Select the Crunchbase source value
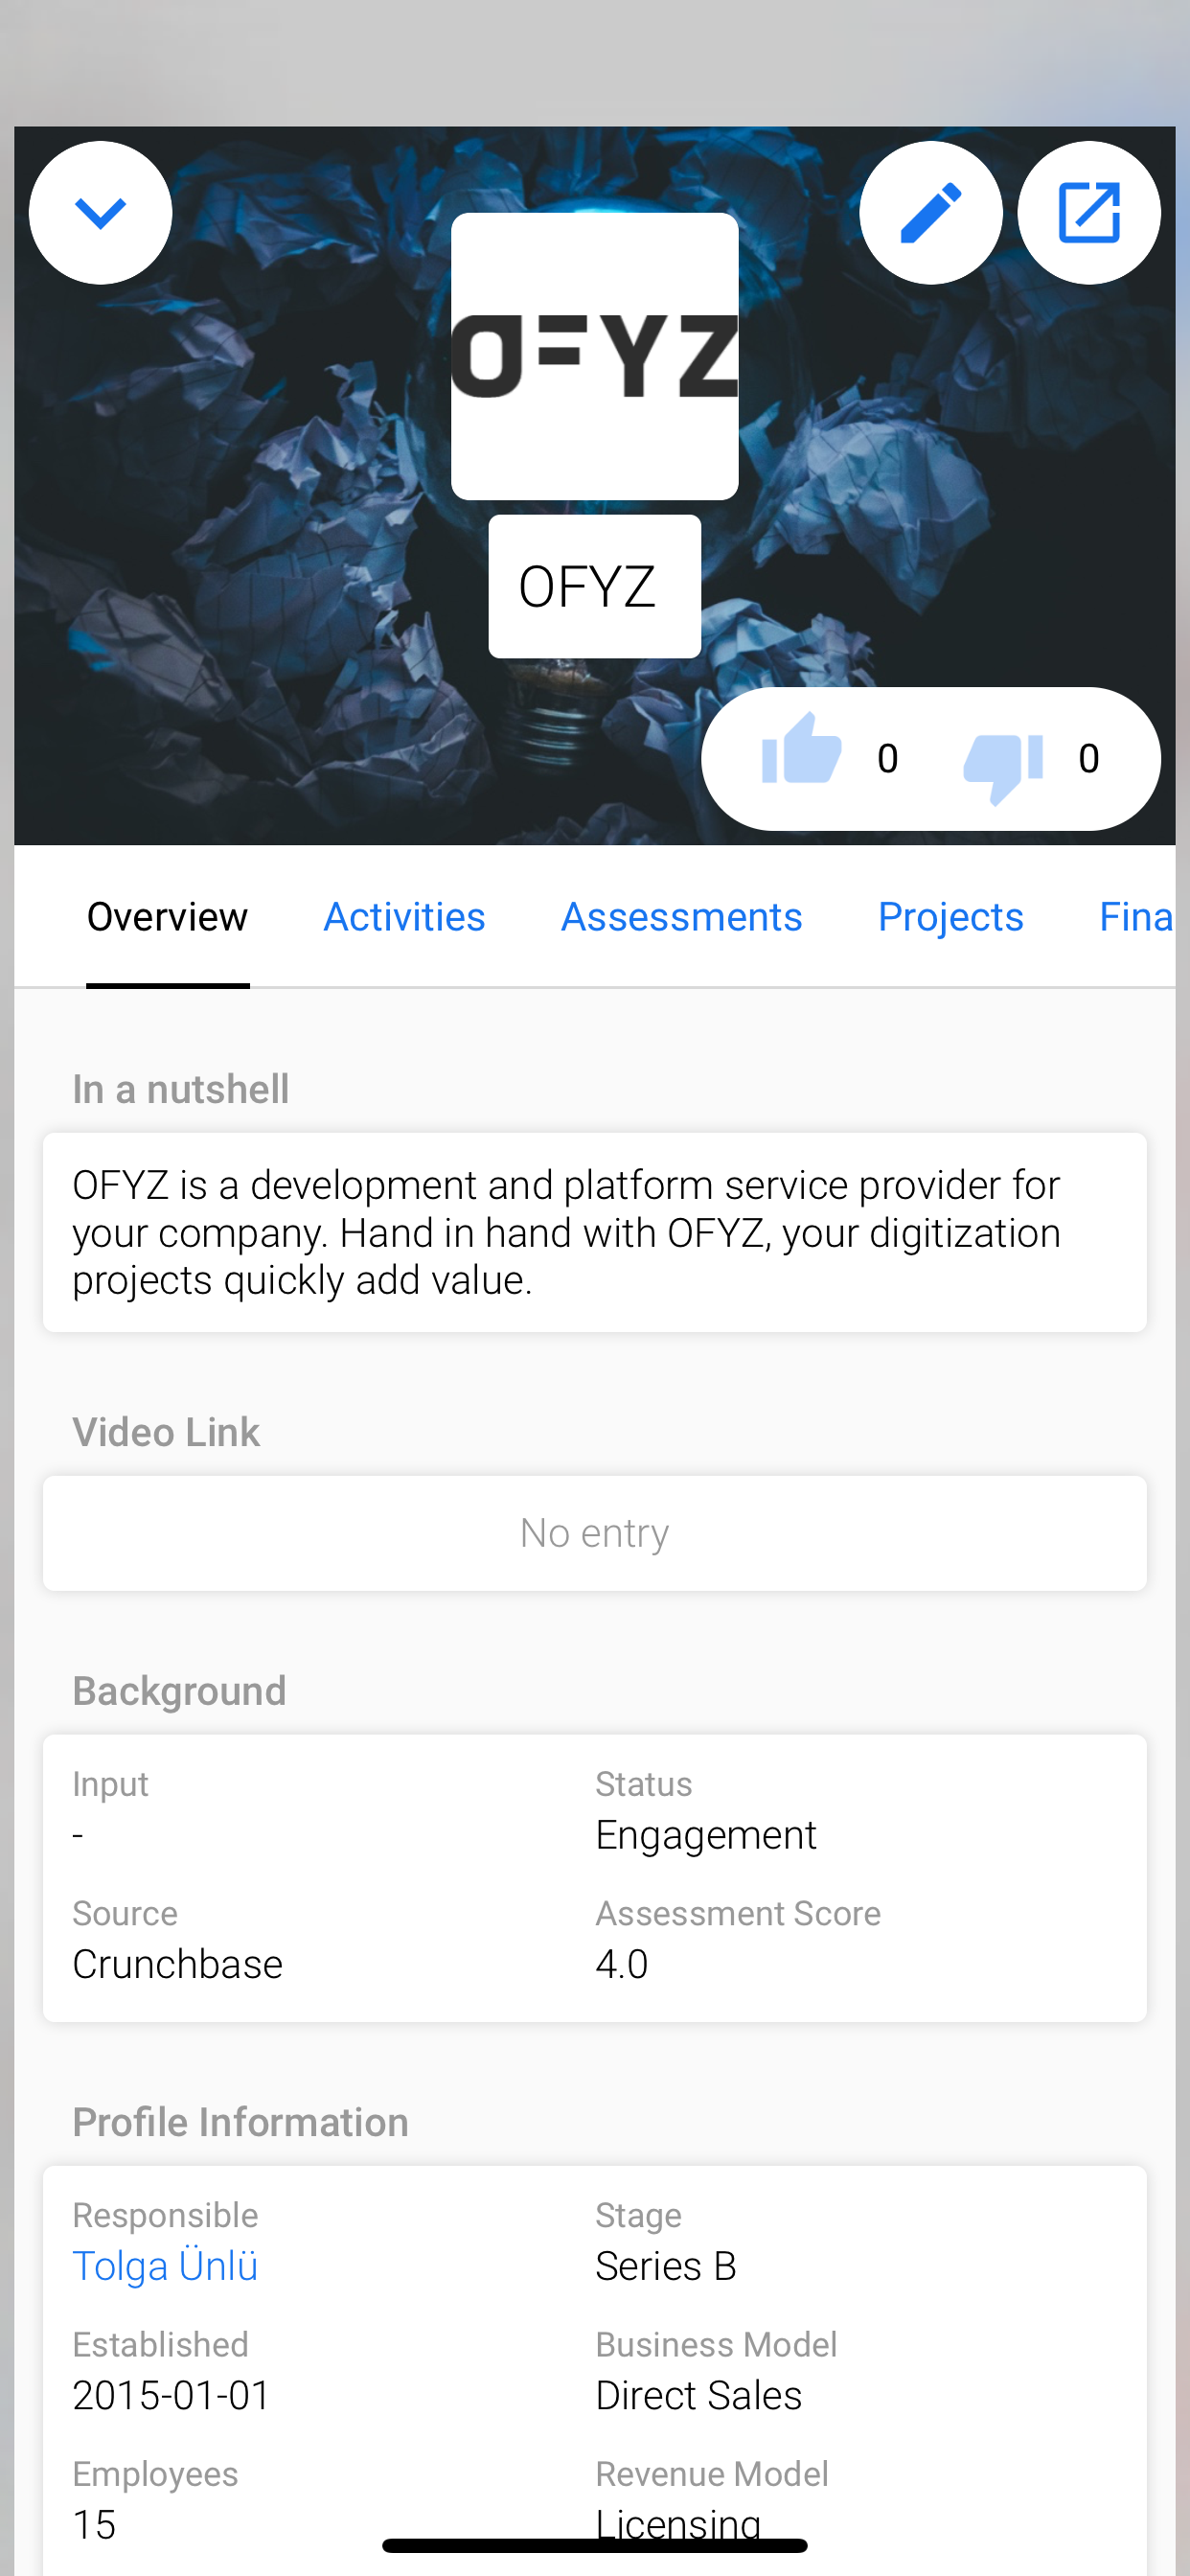1190x2576 pixels. 177,1964
